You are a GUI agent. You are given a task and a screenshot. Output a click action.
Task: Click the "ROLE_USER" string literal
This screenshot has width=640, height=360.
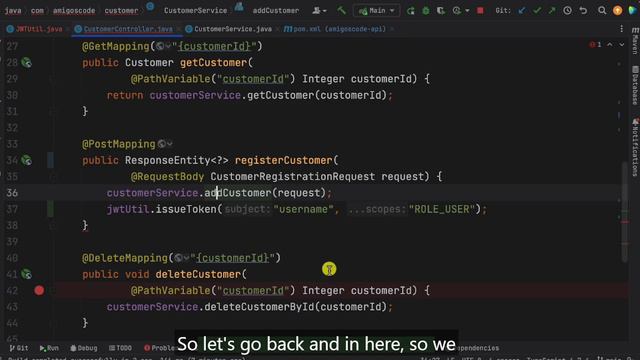pyautogui.click(x=442, y=209)
